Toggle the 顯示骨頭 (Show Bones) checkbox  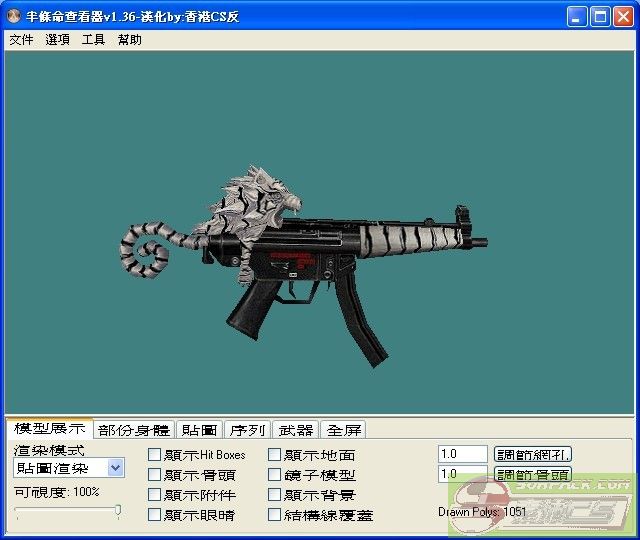(155, 475)
